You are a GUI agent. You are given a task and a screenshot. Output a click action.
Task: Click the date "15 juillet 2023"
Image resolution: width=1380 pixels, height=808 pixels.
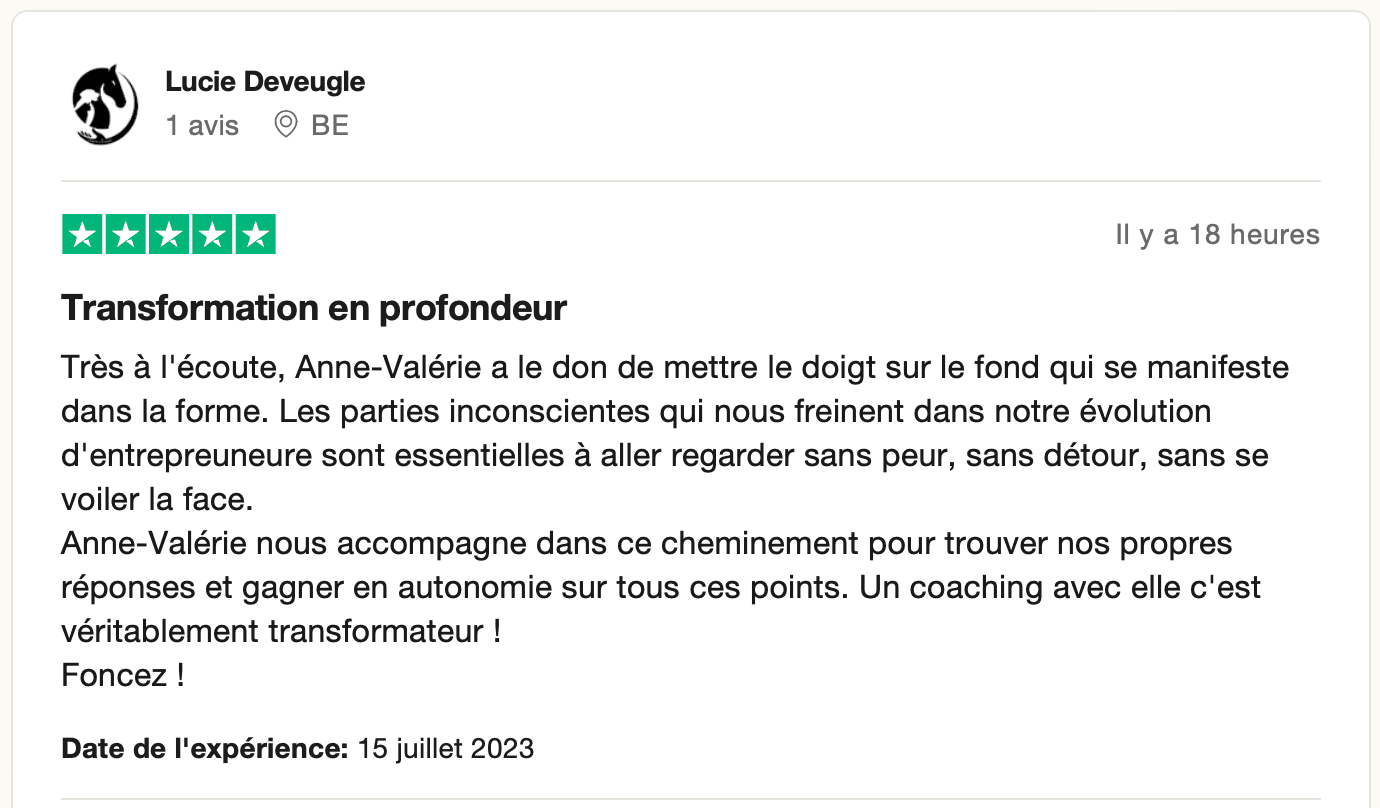pos(446,748)
